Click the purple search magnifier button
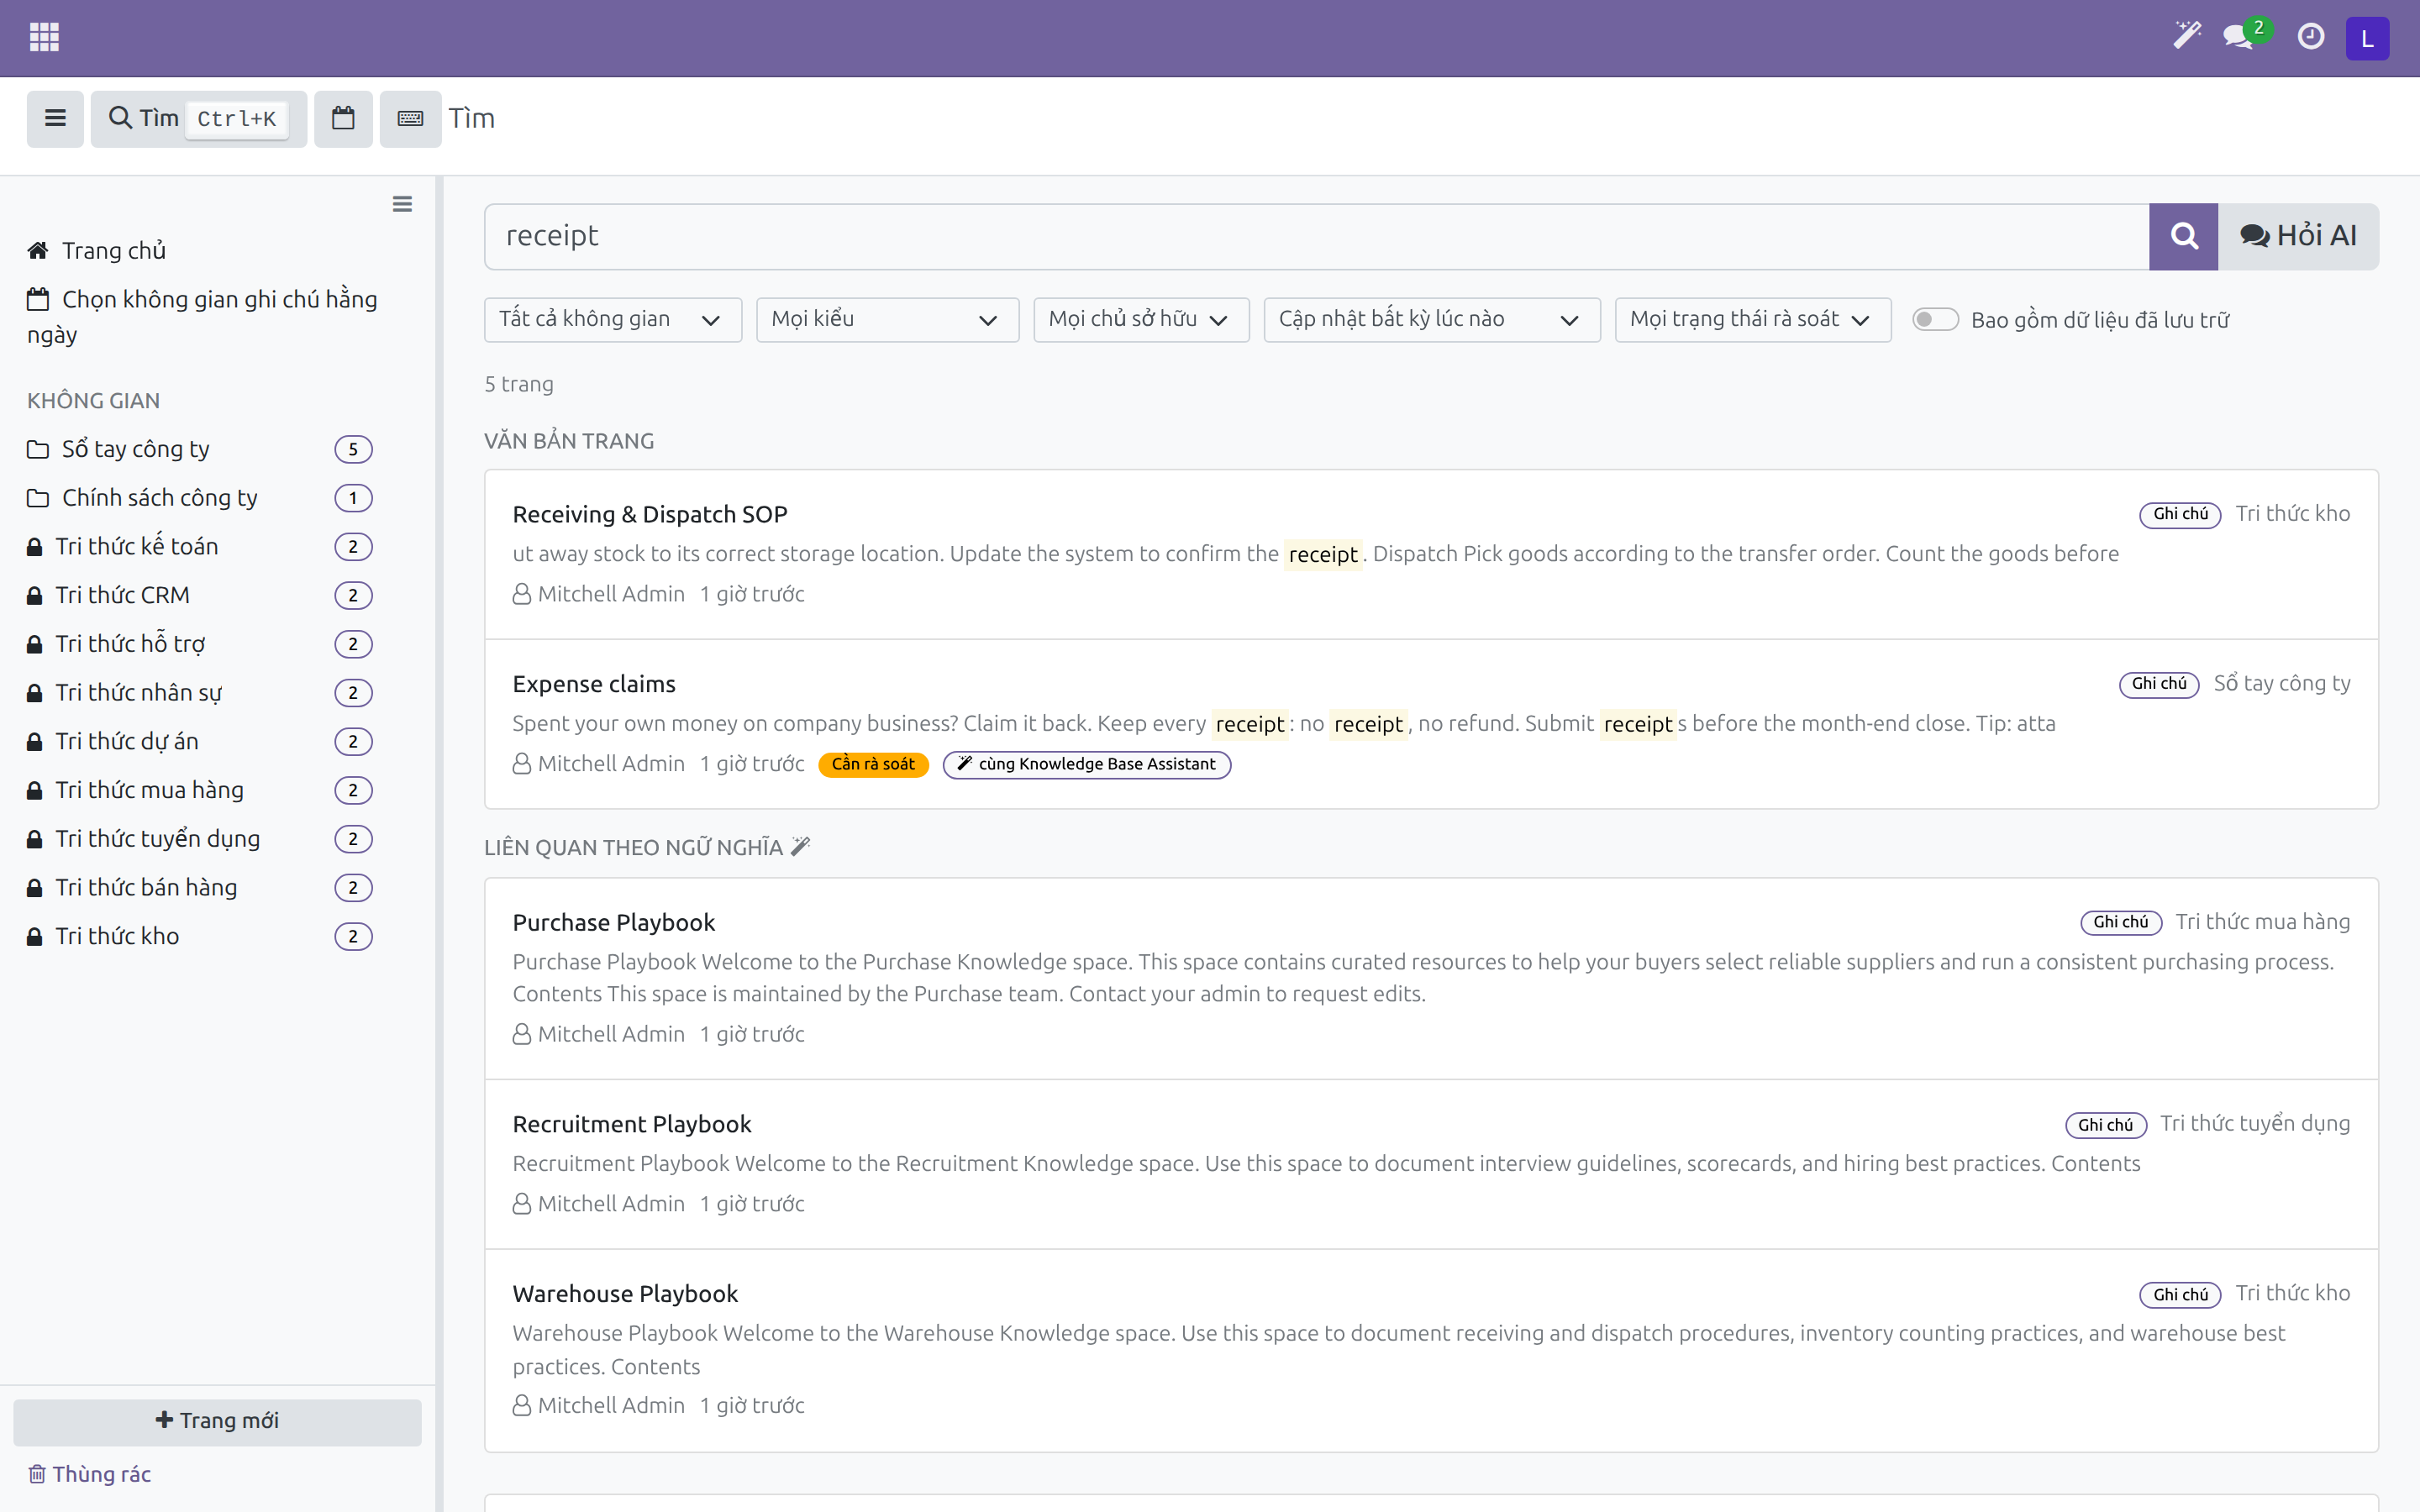The image size is (2420, 1512). click(x=2183, y=236)
